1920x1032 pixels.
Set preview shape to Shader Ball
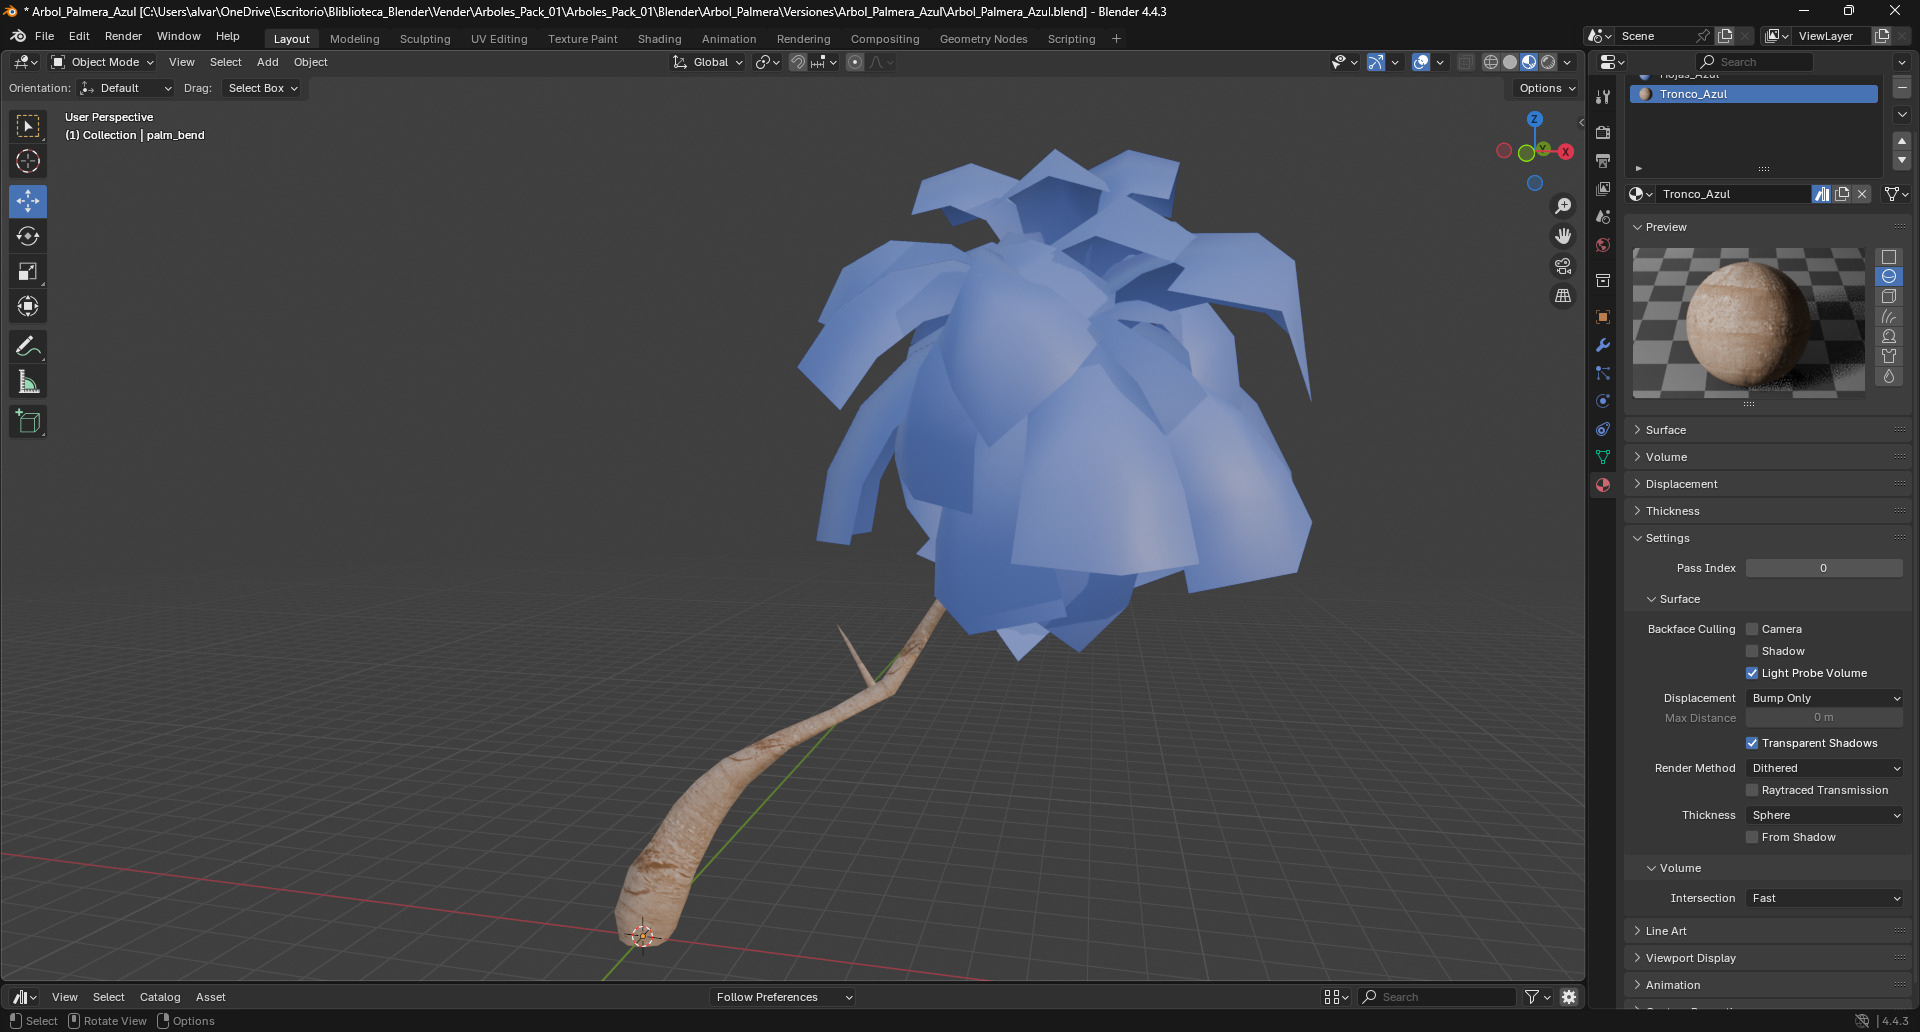(x=1889, y=337)
